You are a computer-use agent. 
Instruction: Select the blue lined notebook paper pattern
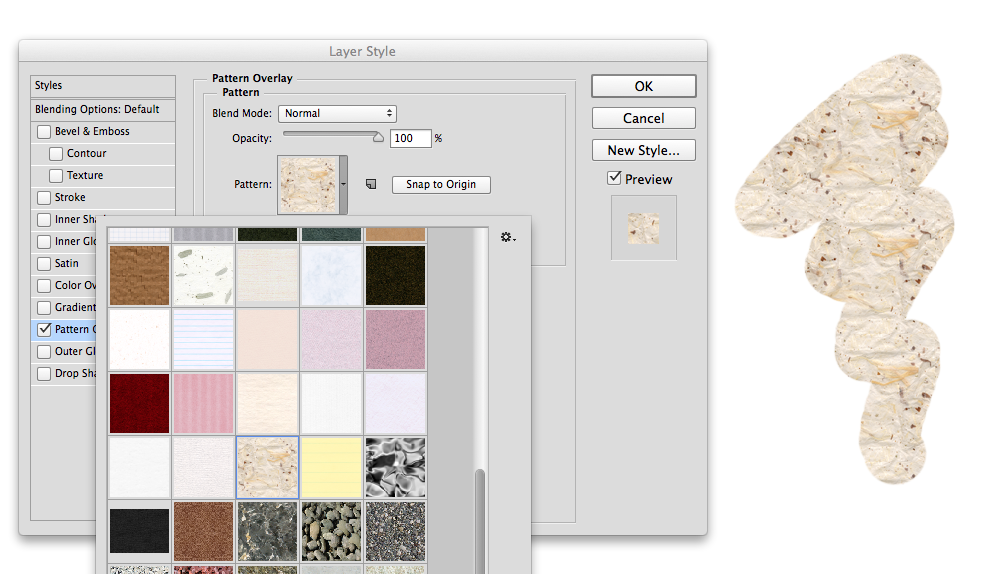[203, 340]
